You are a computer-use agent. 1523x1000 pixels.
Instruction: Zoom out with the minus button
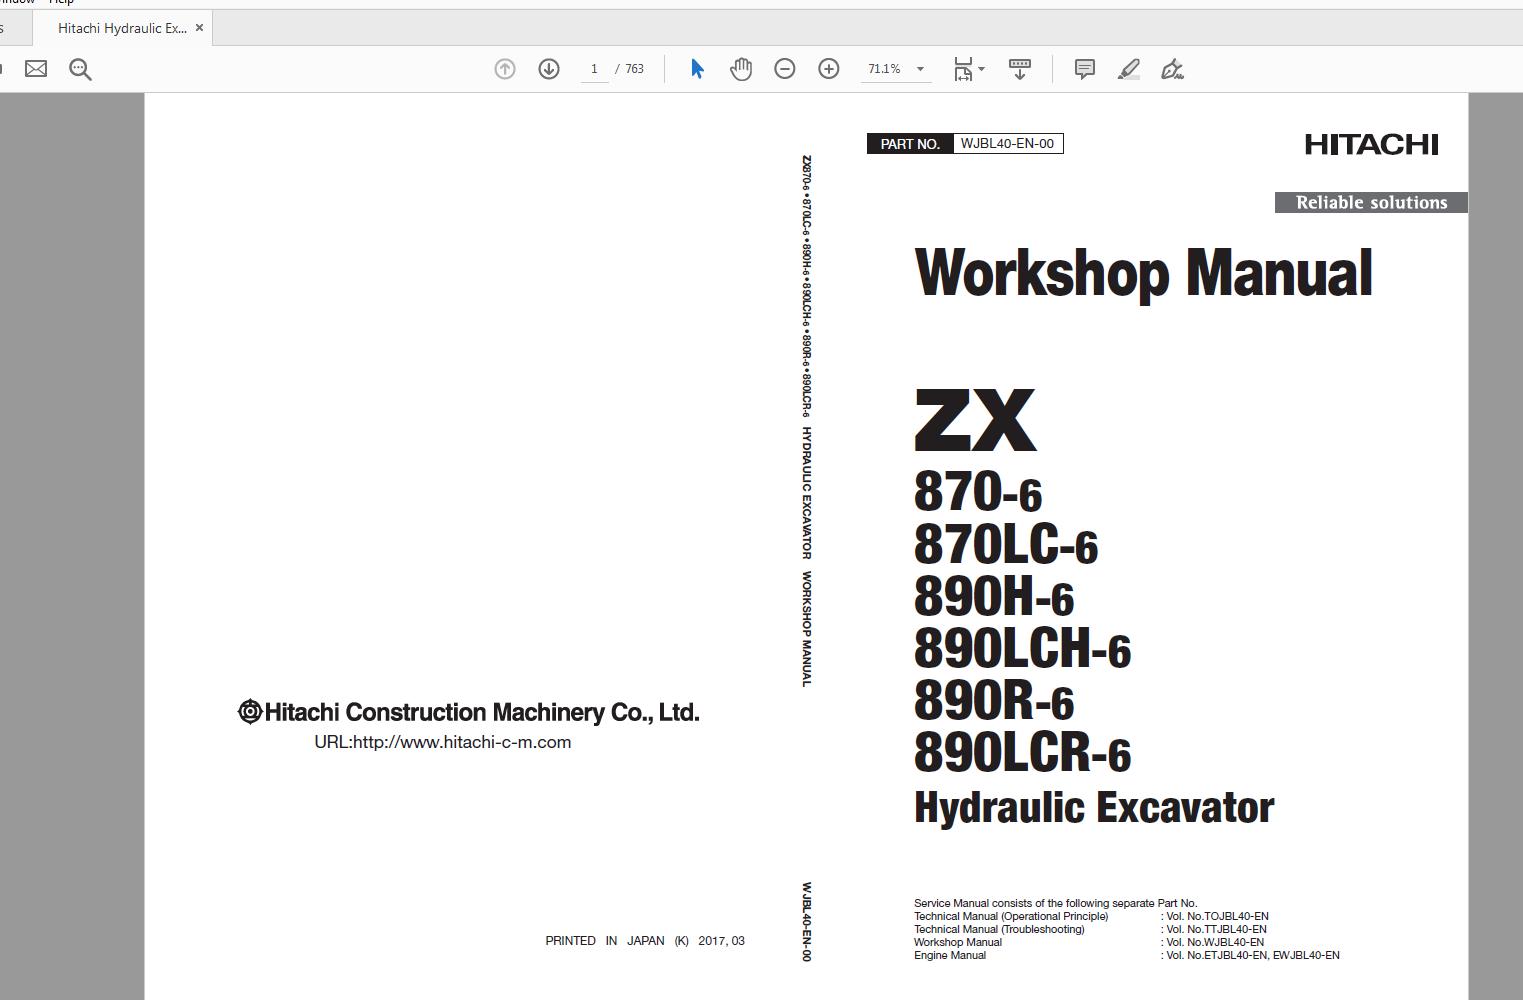coord(785,69)
